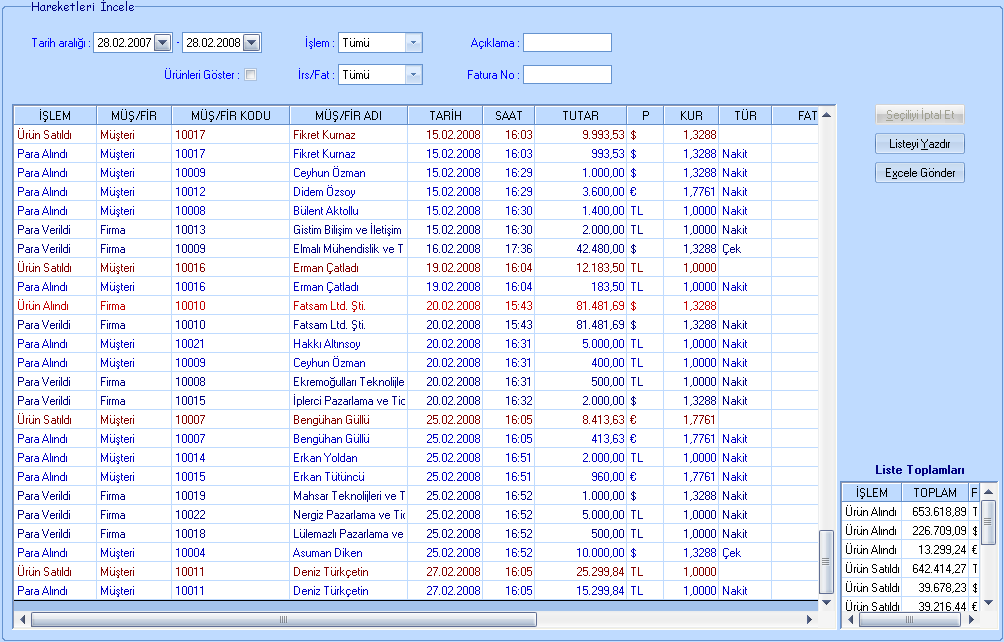This screenshot has height=642, width=1004.
Task: Click the main table's scroll down arrow
Action: click(x=826, y=603)
